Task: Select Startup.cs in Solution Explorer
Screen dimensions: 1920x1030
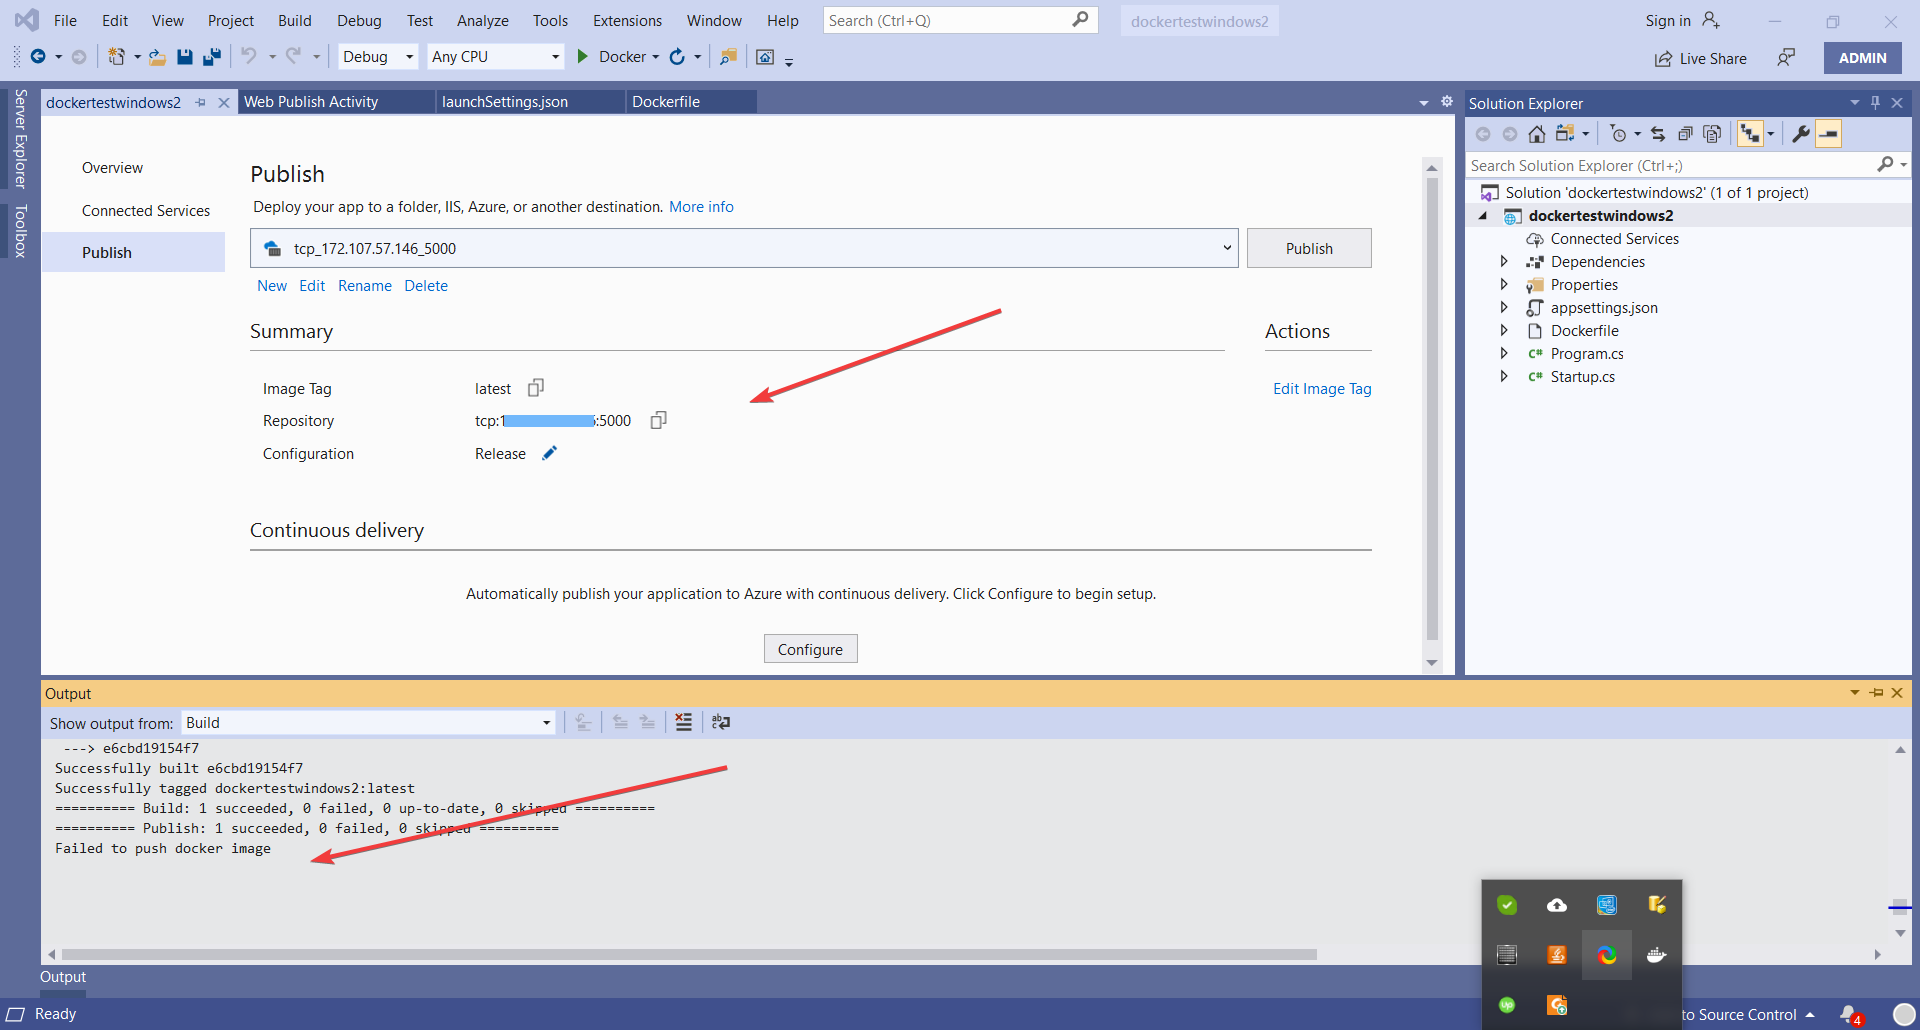Action: [x=1583, y=377]
